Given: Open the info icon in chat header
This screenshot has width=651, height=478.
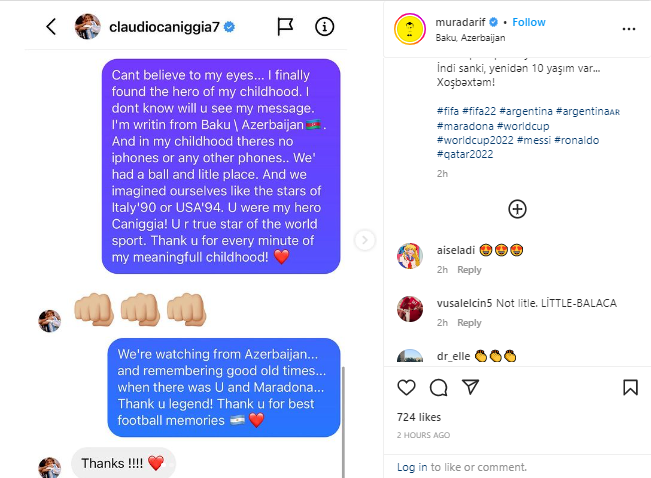Looking at the screenshot, I should tap(324, 27).
